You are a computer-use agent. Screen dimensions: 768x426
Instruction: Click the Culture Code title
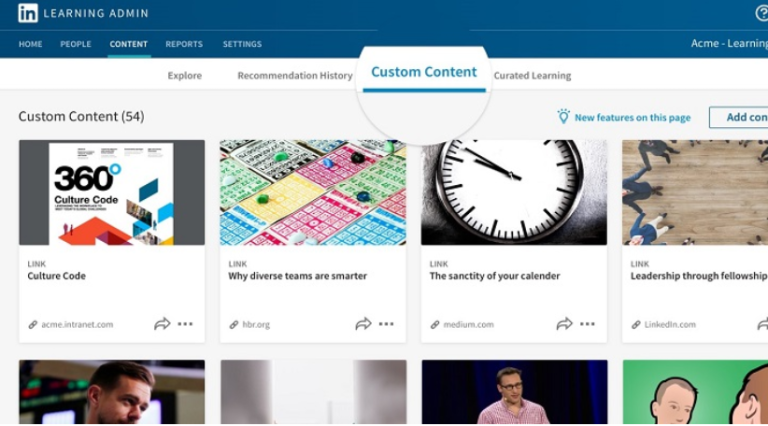click(56, 276)
